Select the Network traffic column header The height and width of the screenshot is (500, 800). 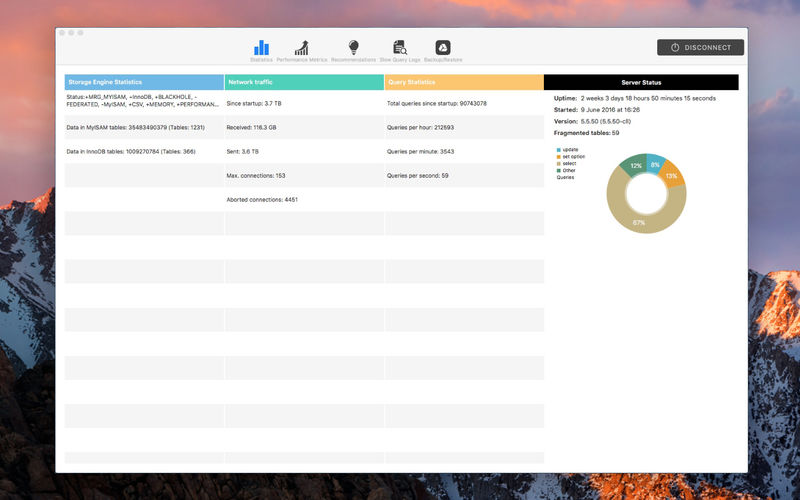(x=304, y=82)
